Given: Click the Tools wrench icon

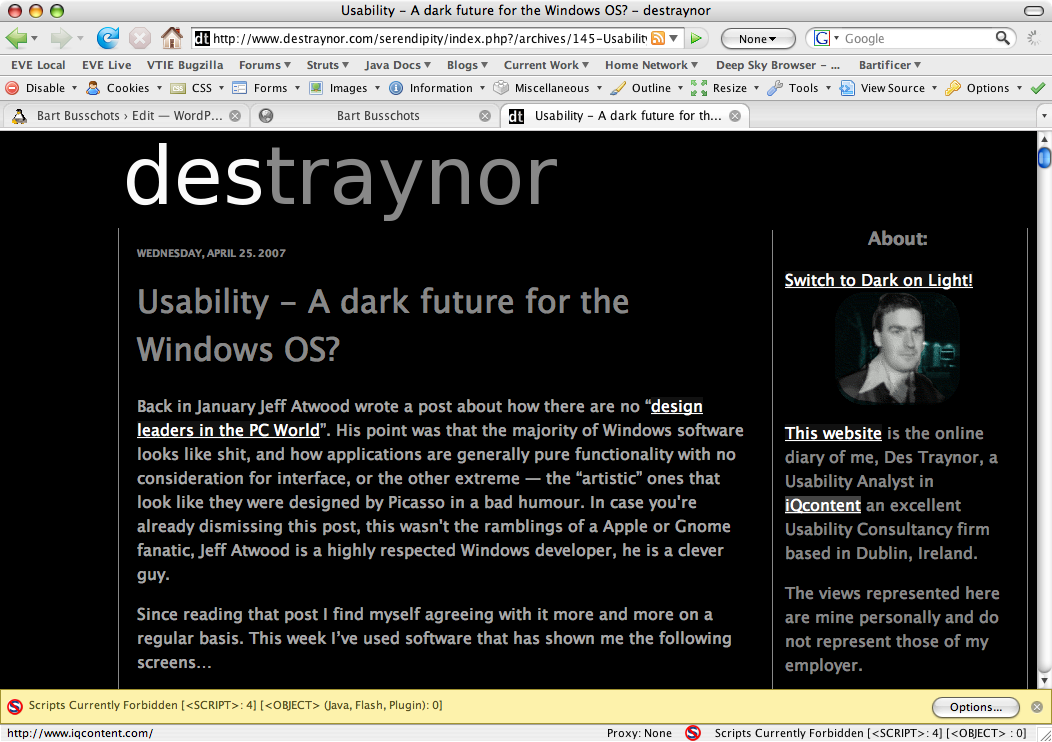Looking at the screenshot, I should coord(775,88).
